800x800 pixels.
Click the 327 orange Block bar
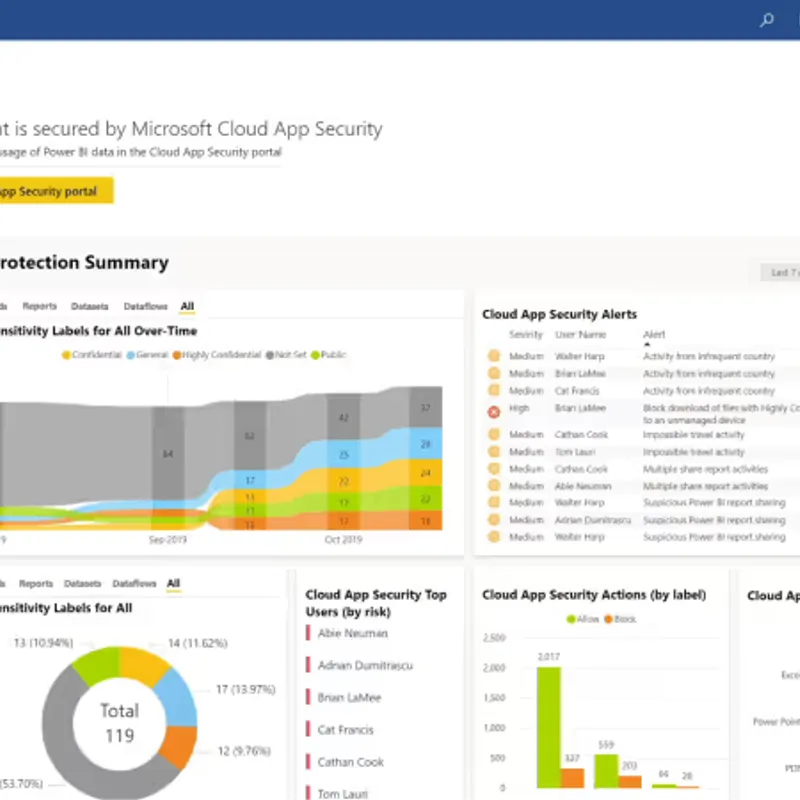pyautogui.click(x=572, y=778)
